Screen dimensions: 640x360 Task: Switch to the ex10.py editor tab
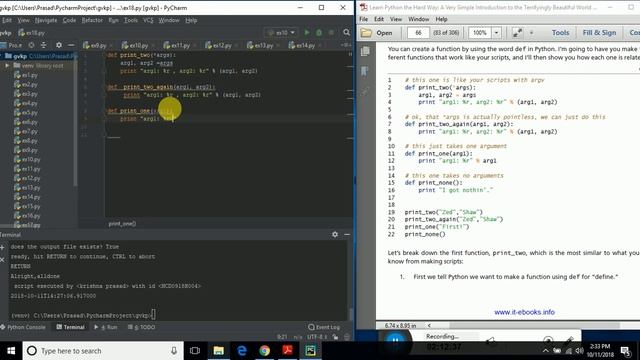tap(136, 45)
